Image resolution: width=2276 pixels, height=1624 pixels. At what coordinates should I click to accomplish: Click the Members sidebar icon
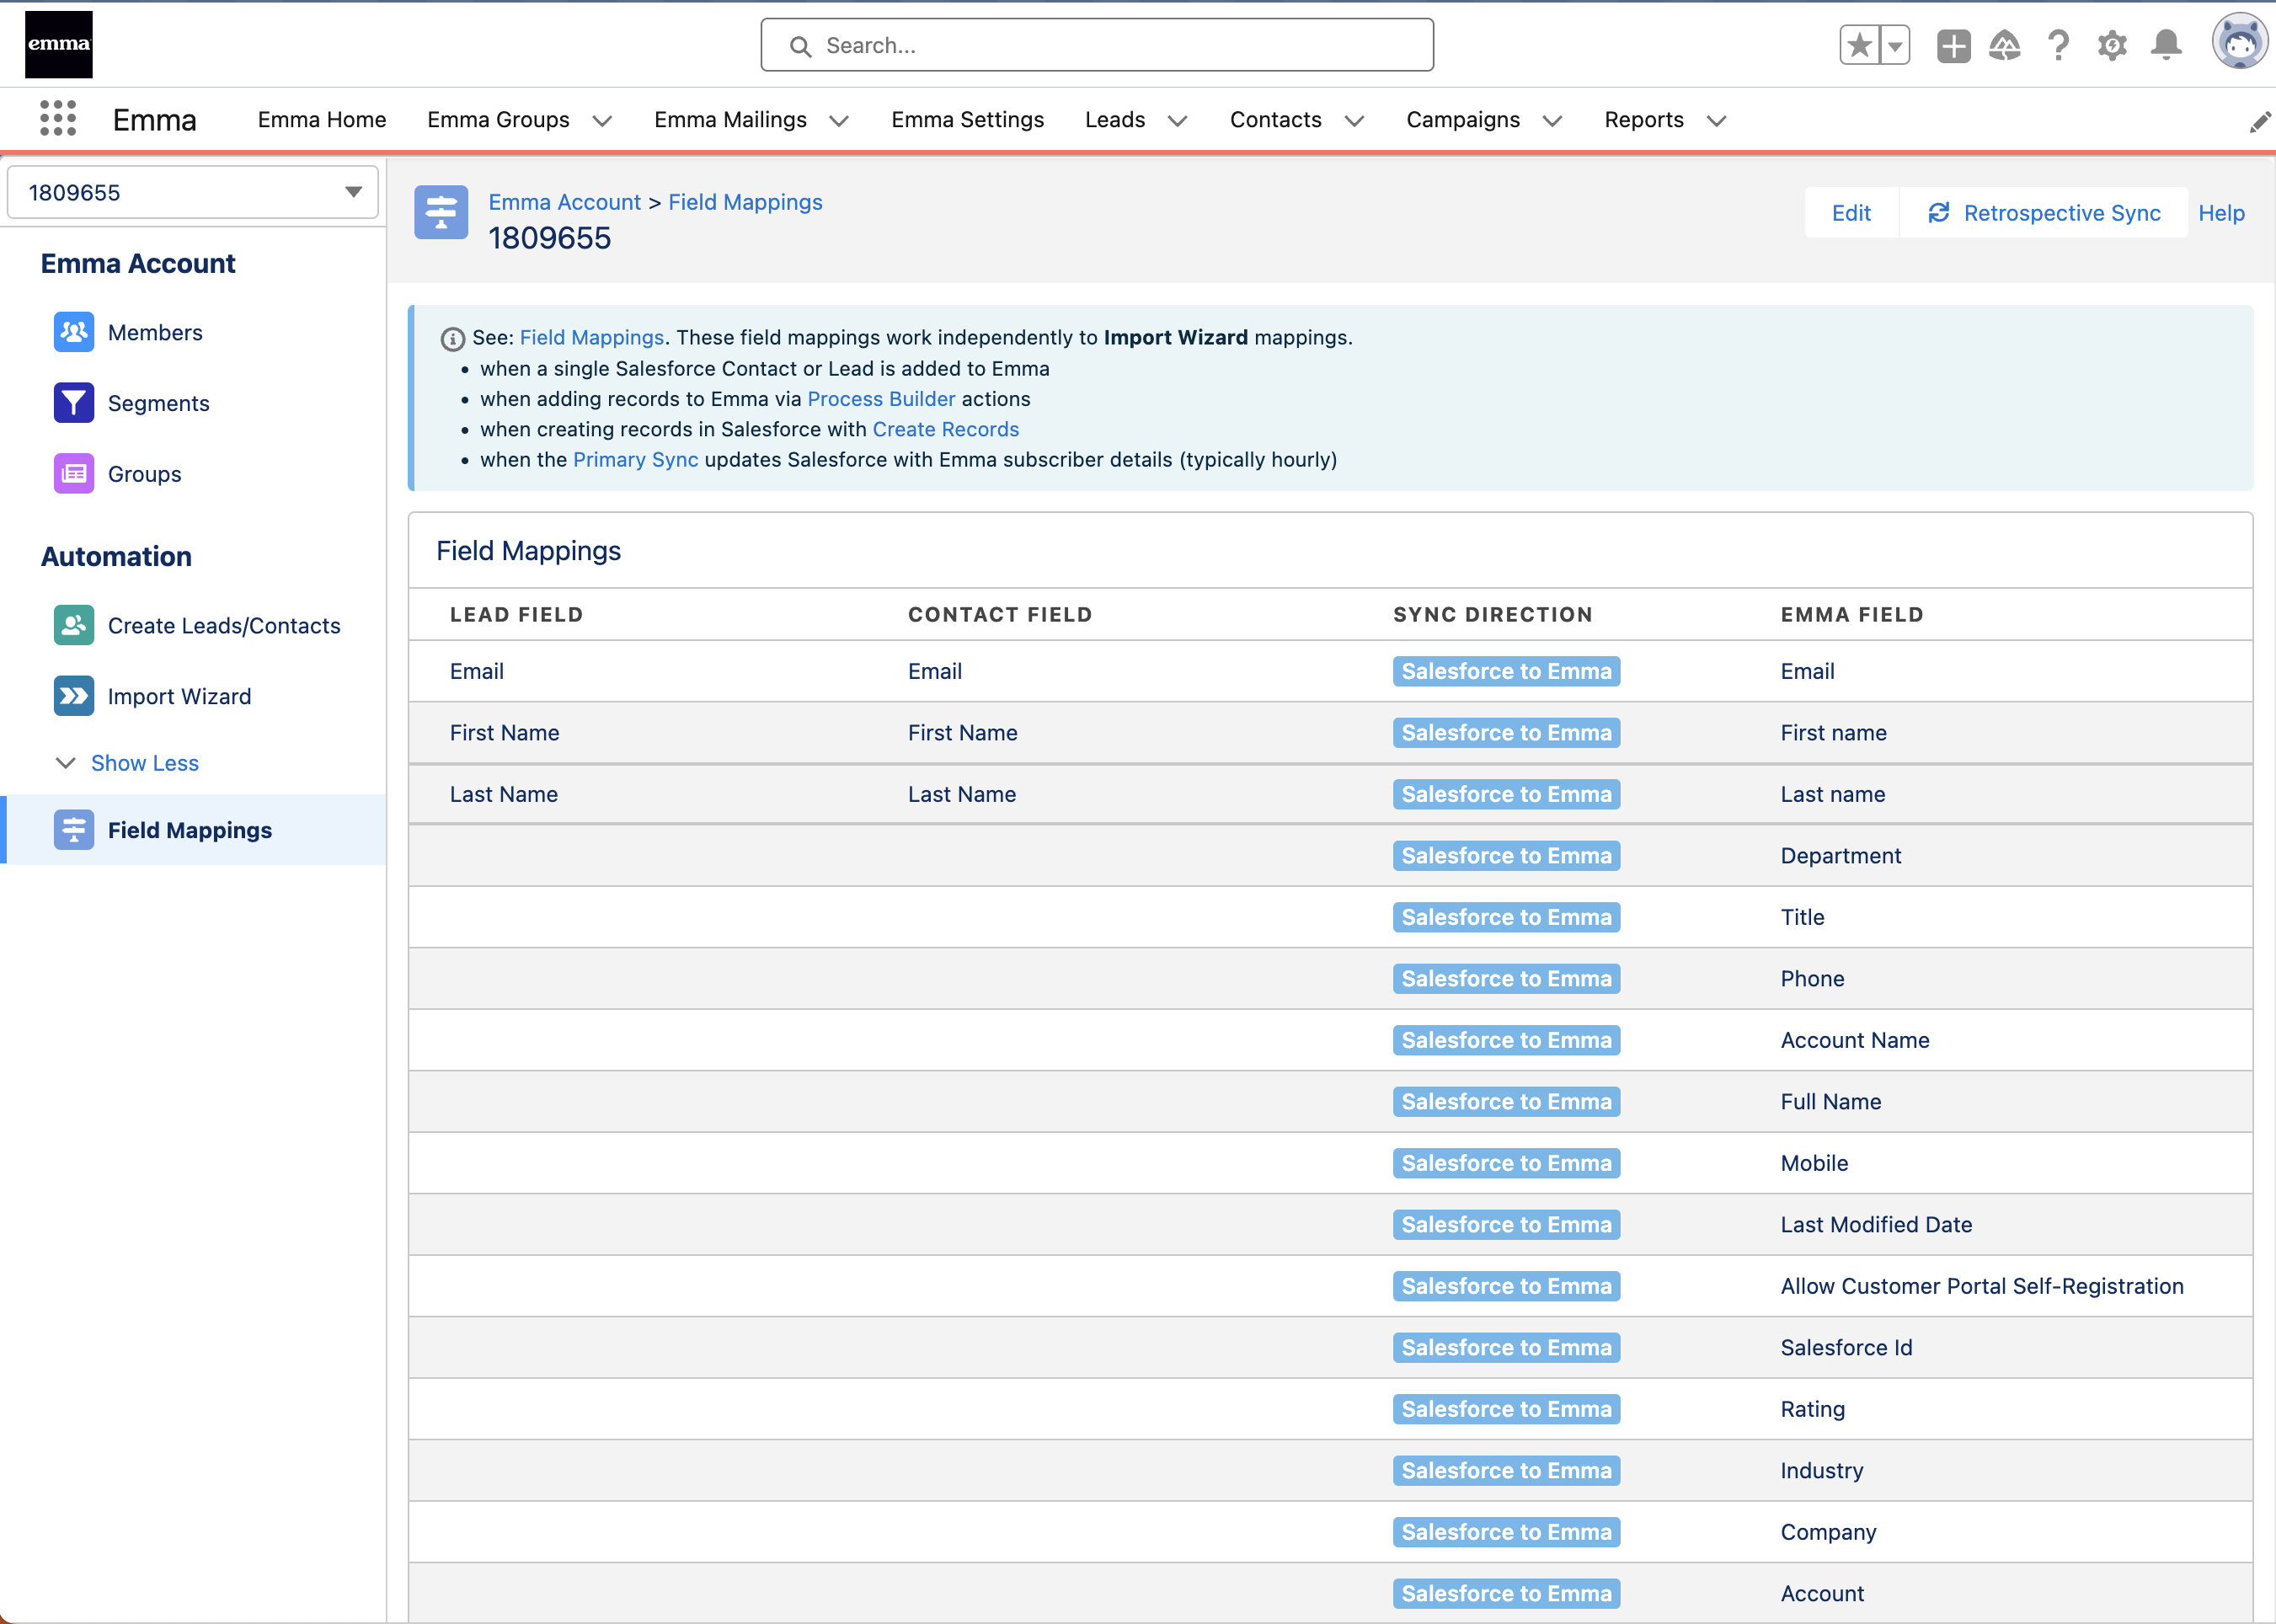pyautogui.click(x=73, y=332)
